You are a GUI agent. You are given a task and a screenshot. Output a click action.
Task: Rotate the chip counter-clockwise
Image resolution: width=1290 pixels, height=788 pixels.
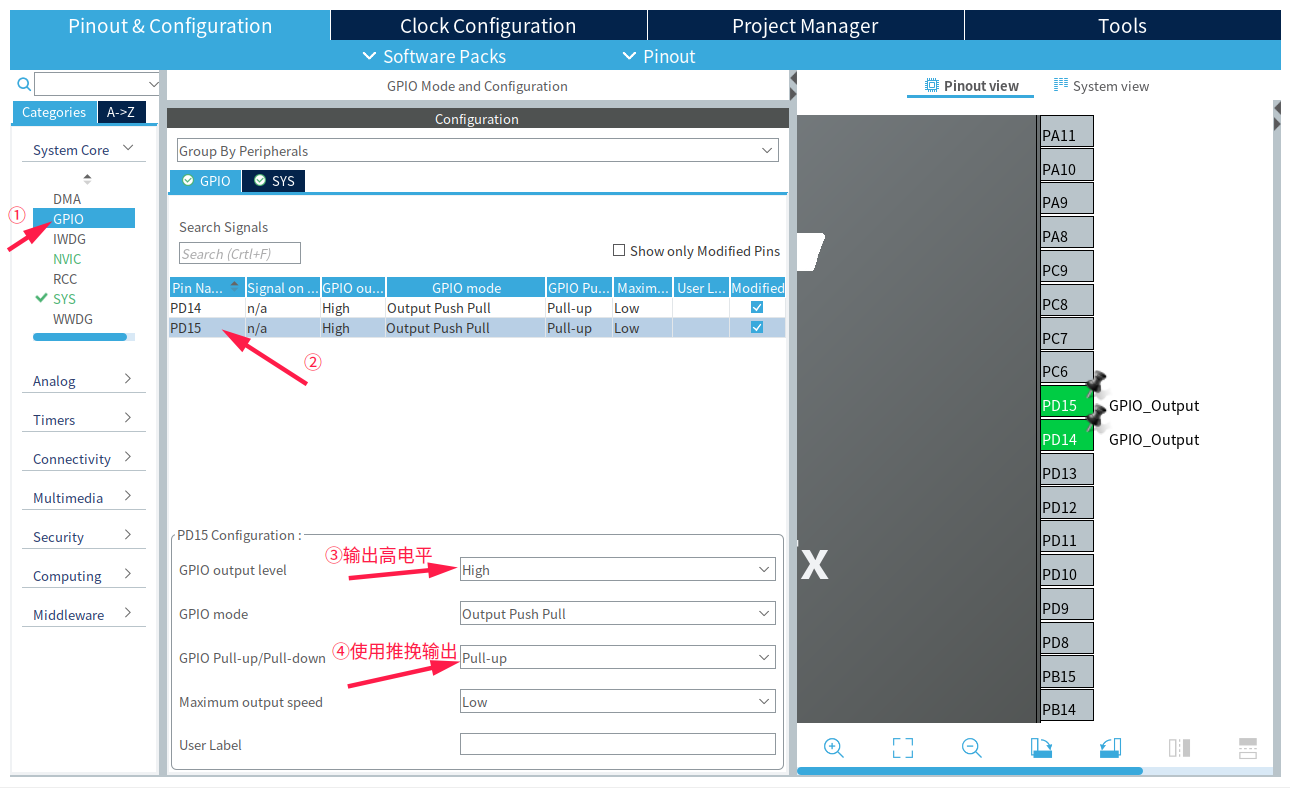pos(1110,747)
